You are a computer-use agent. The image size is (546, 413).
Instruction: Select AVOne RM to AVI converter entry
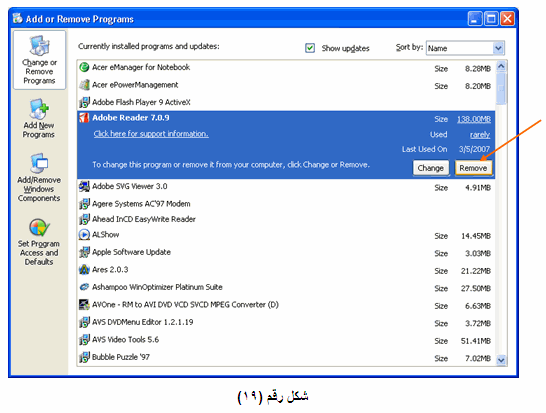[286, 305]
